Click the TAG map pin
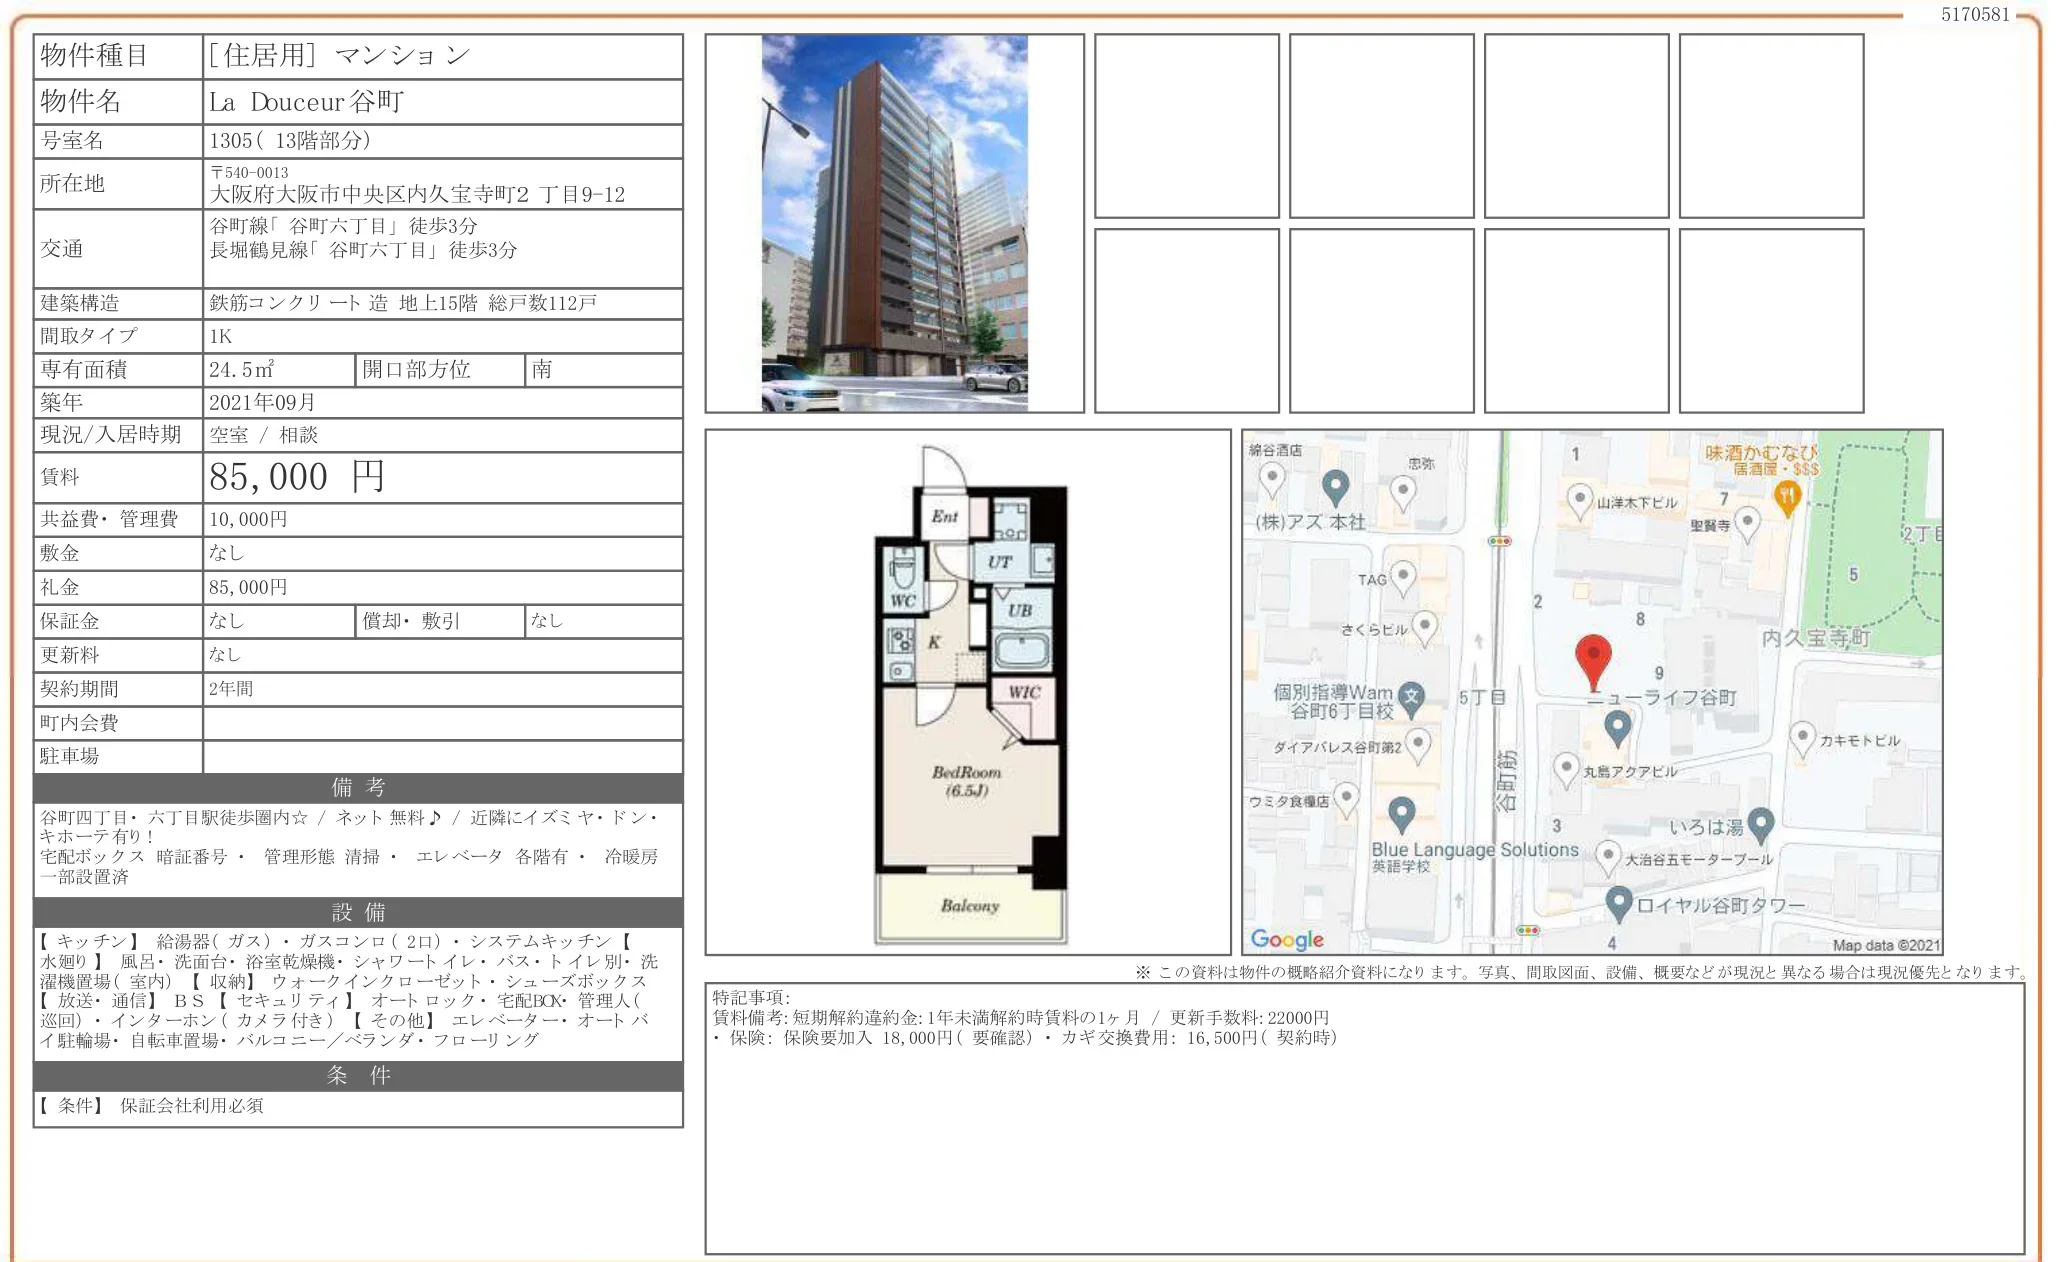The image size is (2056, 1262). click(1405, 578)
